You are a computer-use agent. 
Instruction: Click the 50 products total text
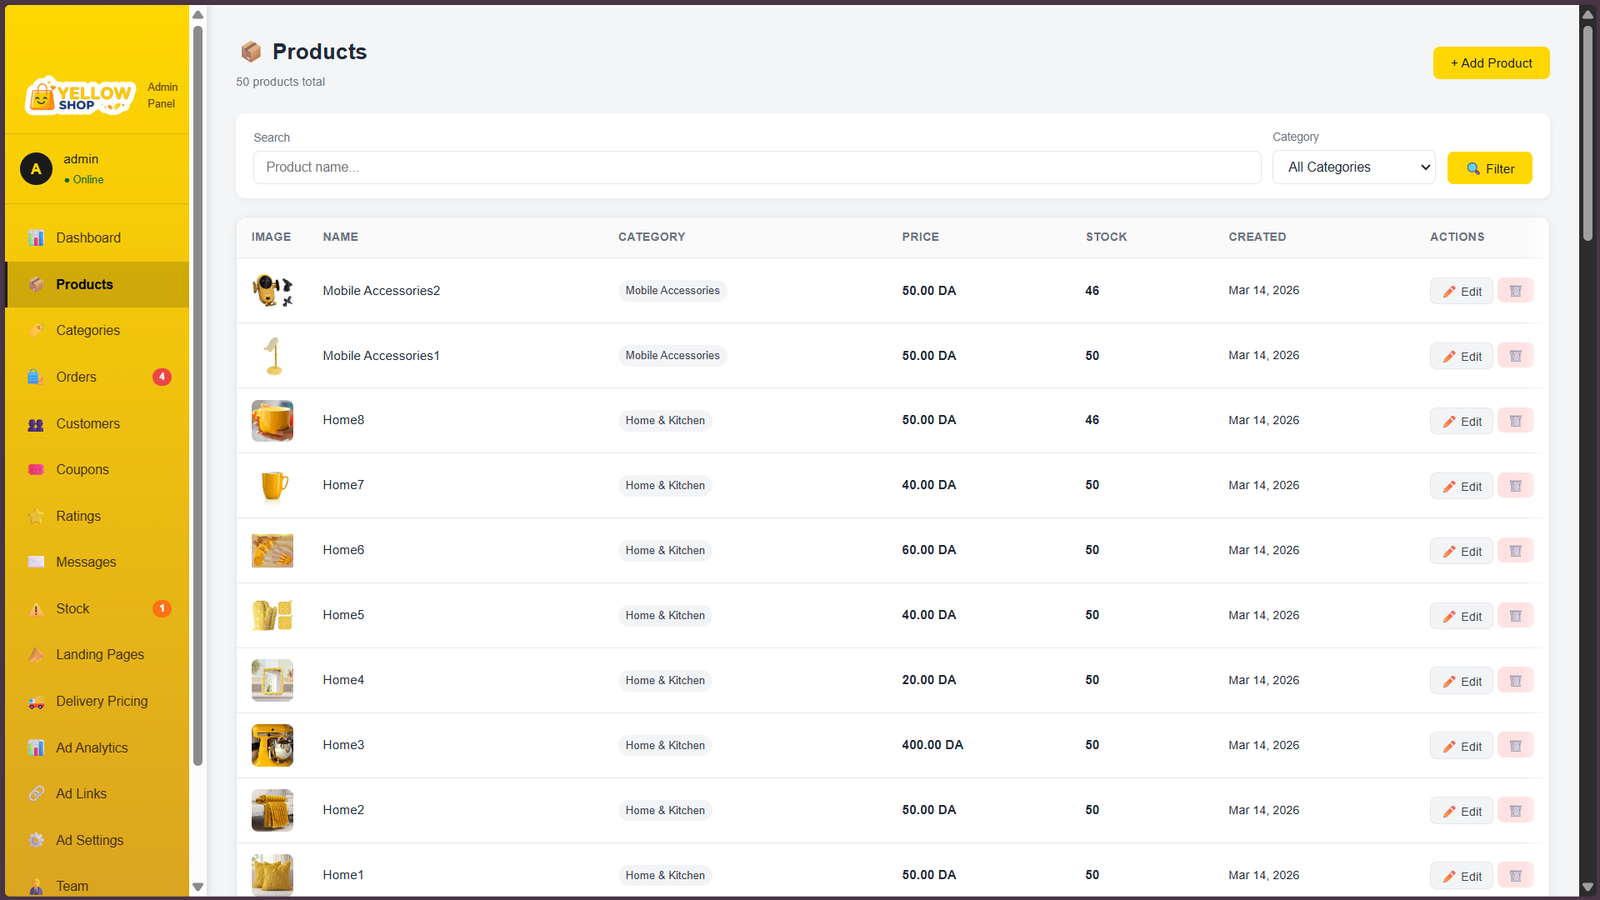(x=280, y=82)
